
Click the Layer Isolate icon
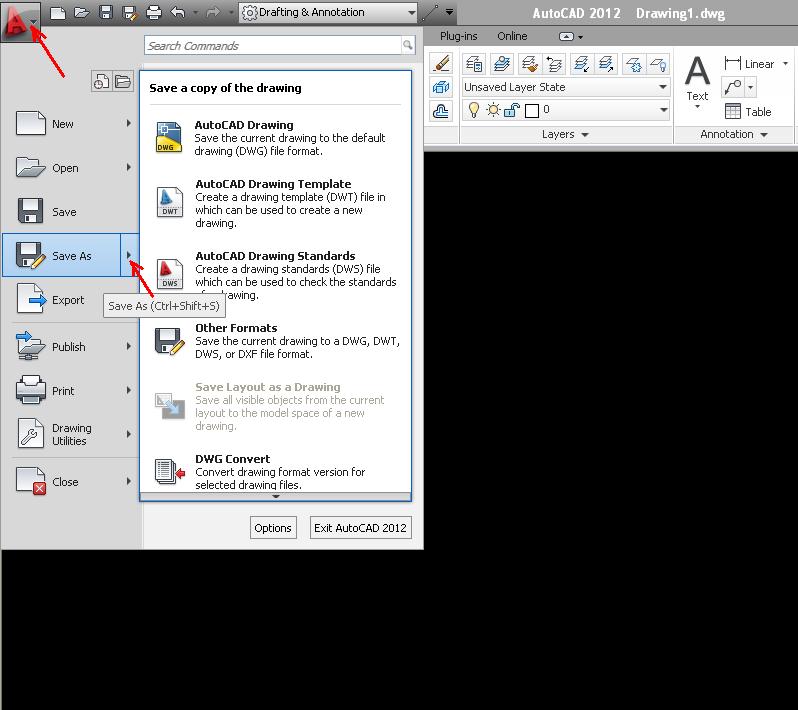coord(581,64)
